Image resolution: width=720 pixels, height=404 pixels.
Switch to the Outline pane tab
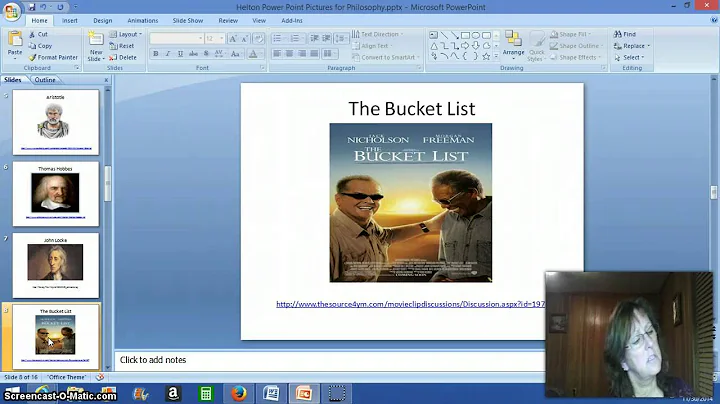tap(45, 79)
